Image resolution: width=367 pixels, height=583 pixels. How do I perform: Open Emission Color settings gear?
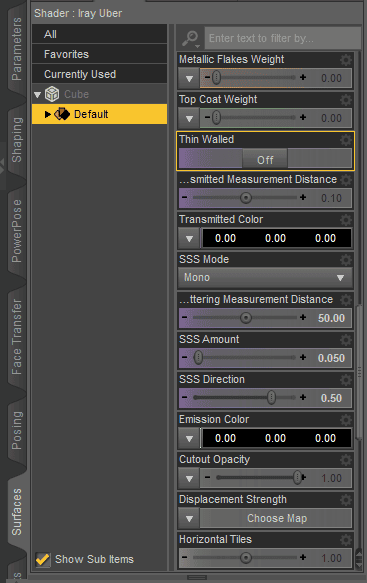pos(346,419)
